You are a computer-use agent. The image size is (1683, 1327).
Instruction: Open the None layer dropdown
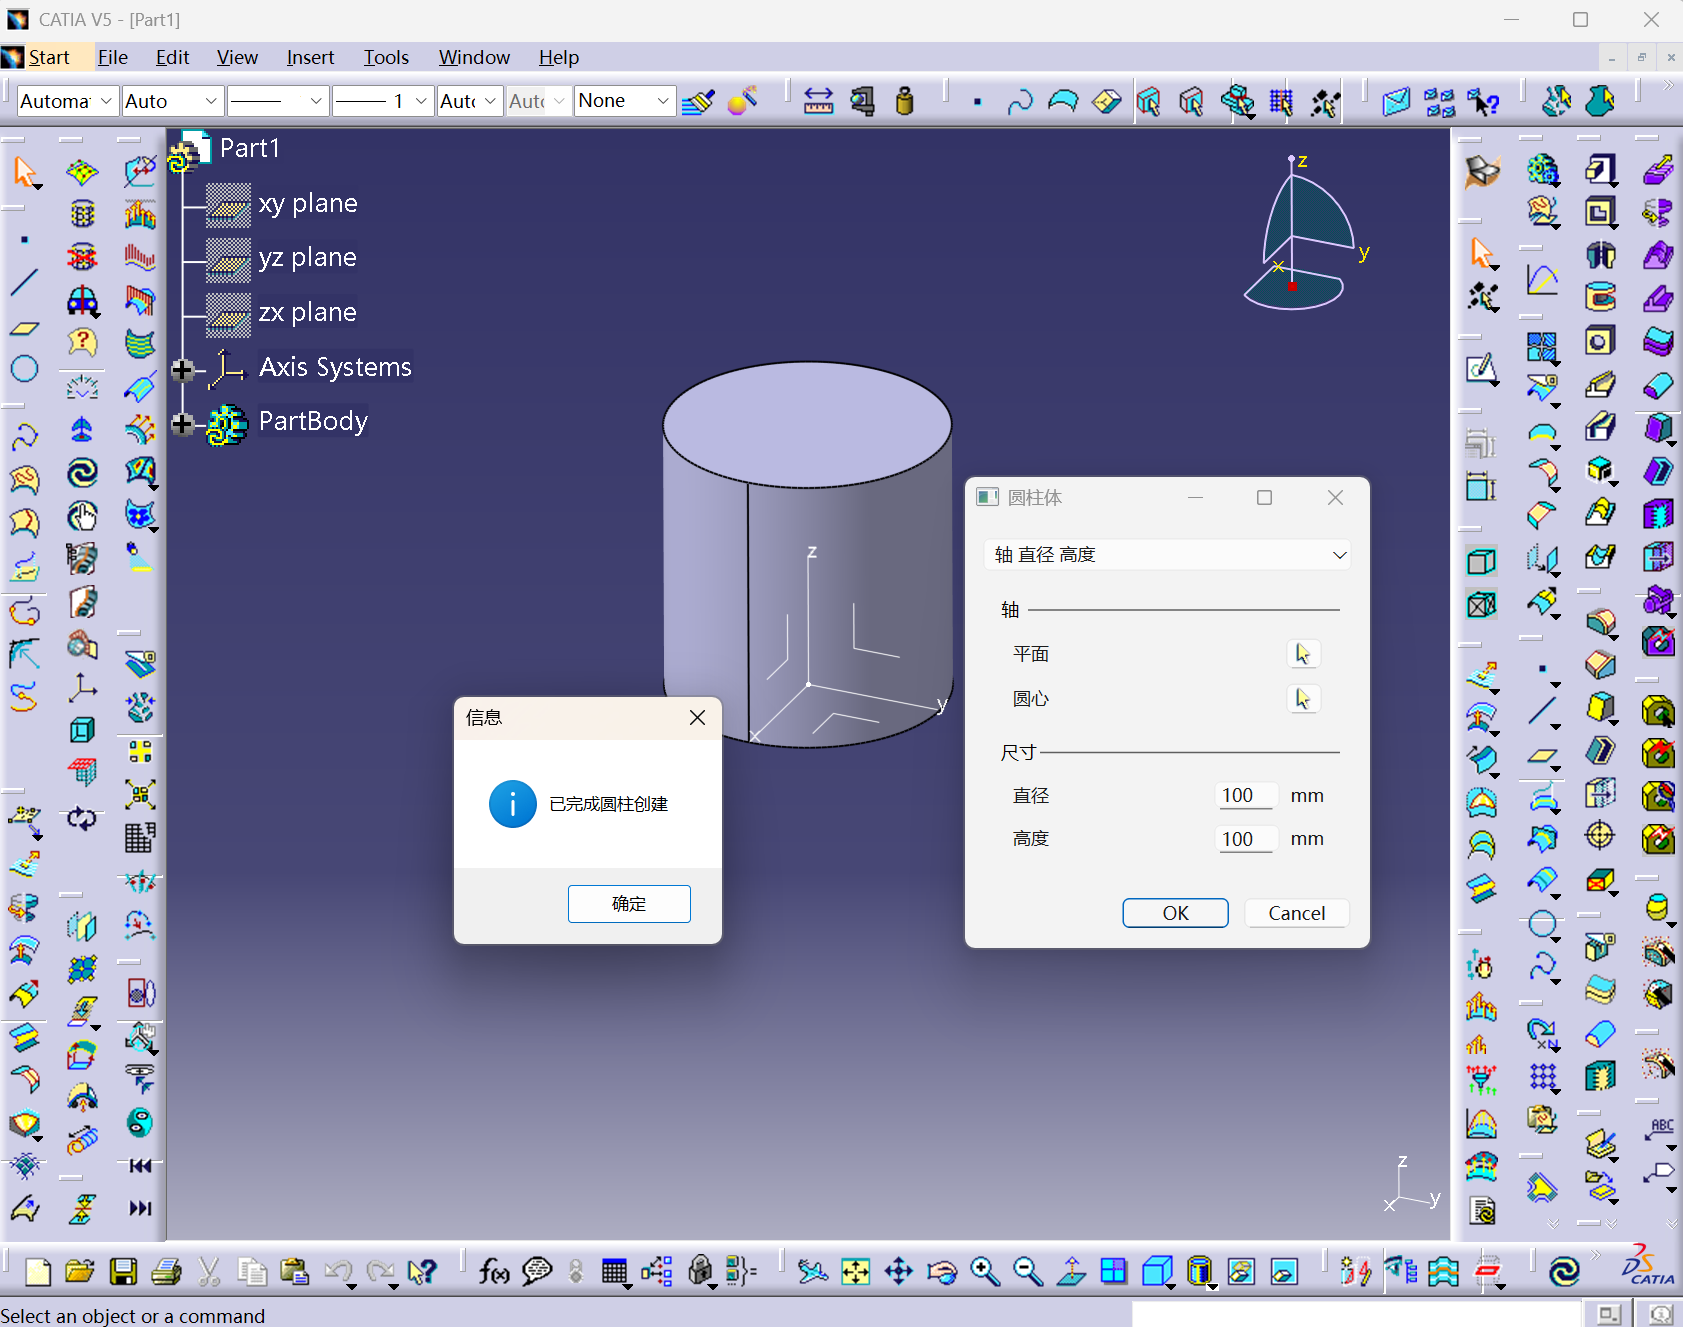(x=624, y=101)
